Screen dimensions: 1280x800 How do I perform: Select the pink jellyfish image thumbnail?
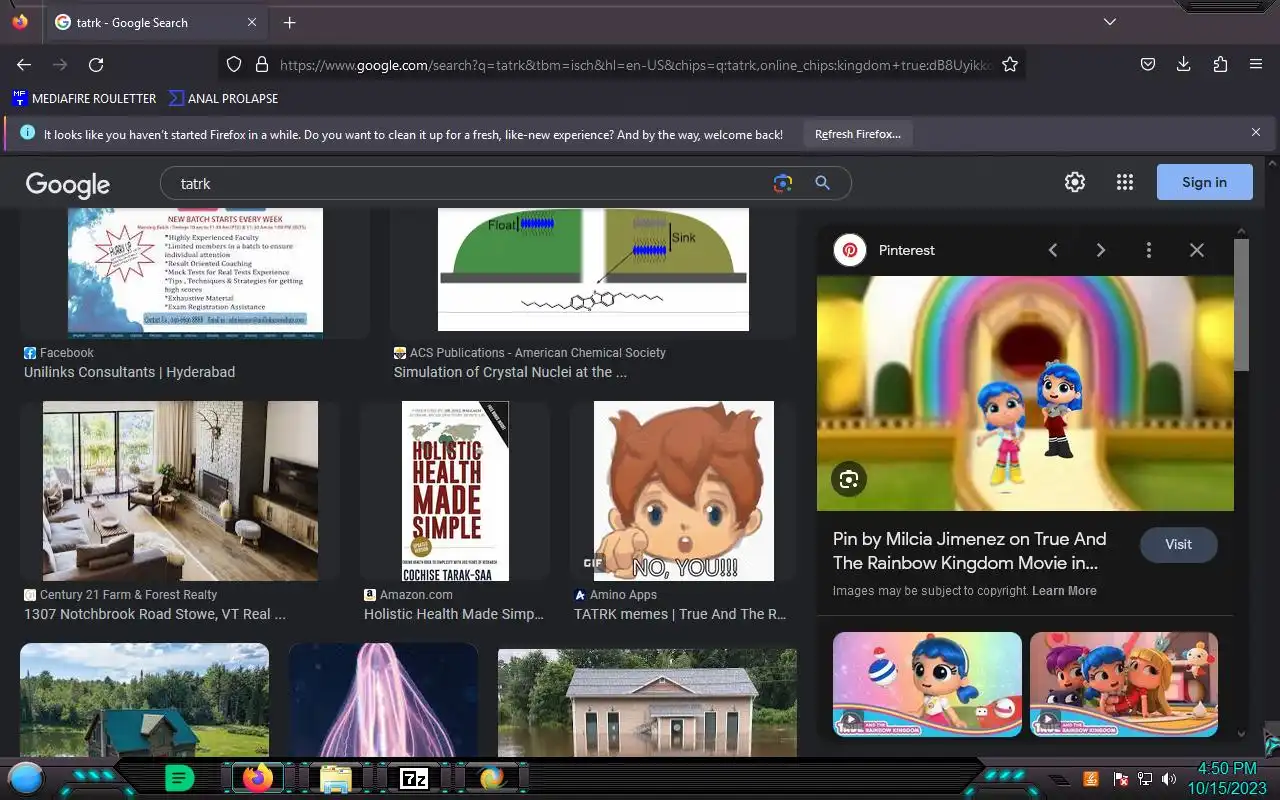(383, 699)
